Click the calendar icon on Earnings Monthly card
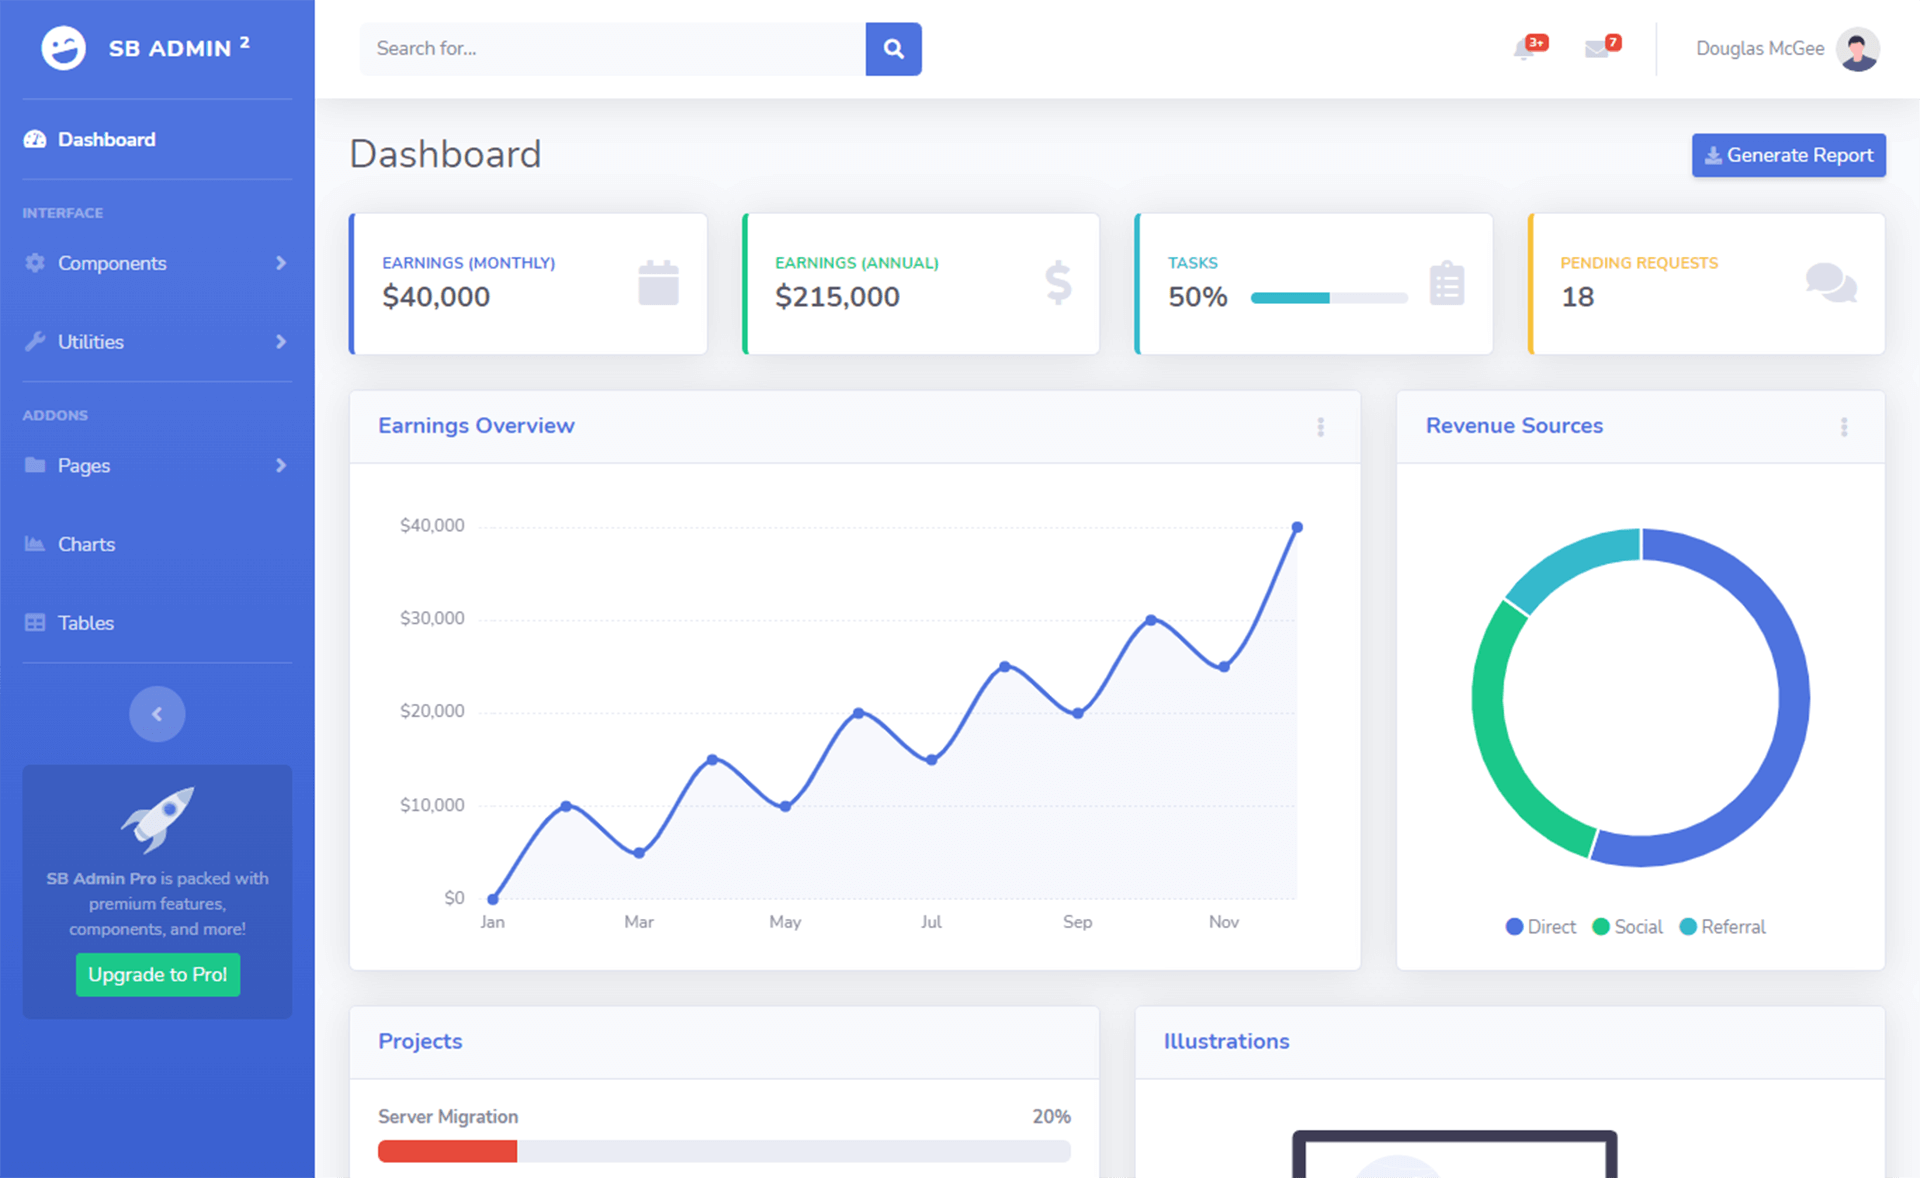The width and height of the screenshot is (1920, 1178). (x=658, y=283)
